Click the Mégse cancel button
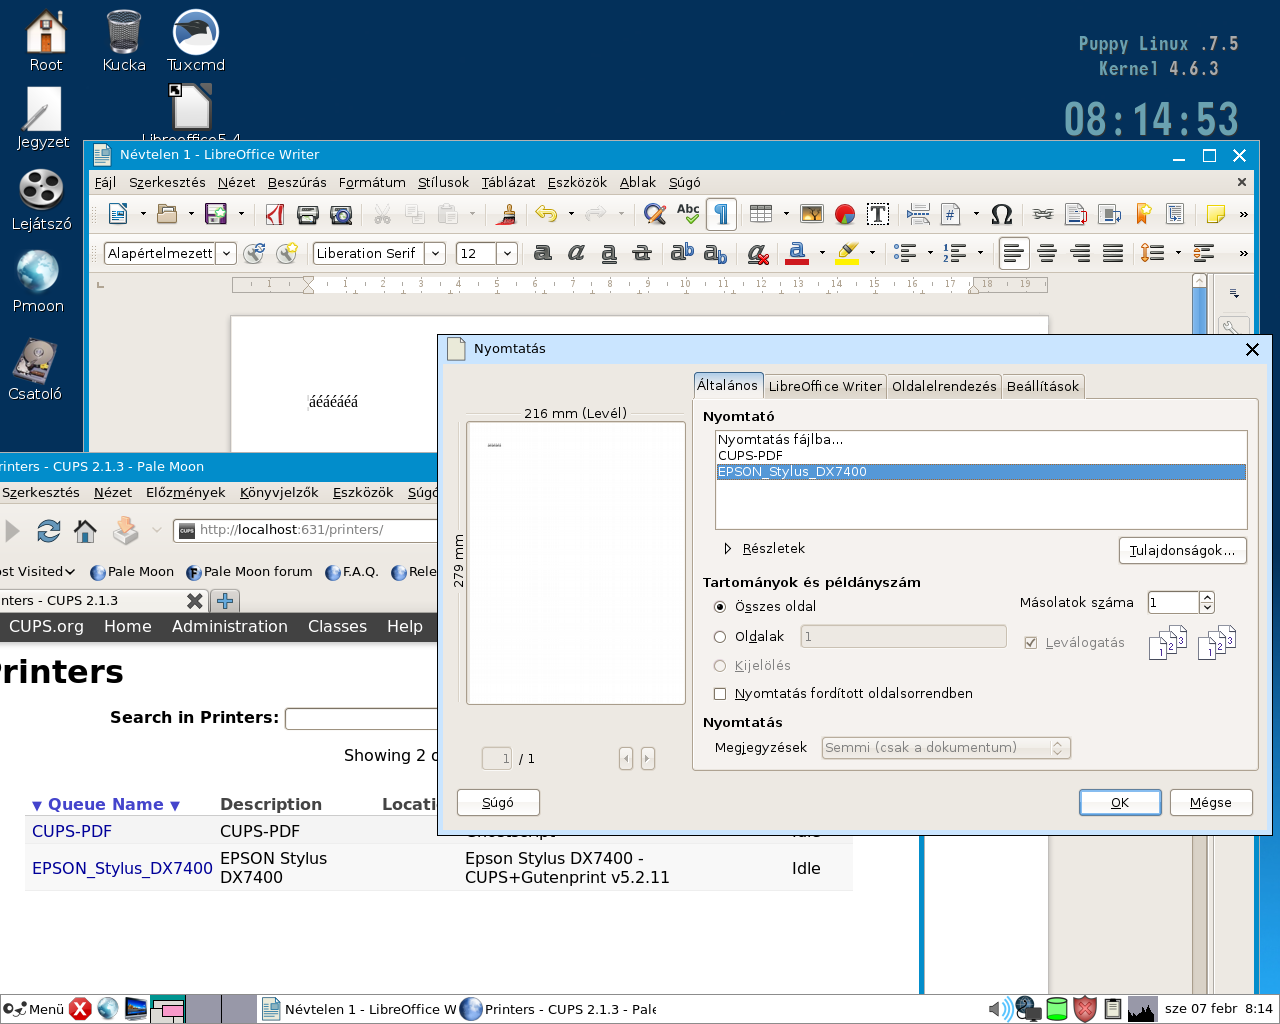Image resolution: width=1280 pixels, height=1024 pixels. 1210,803
